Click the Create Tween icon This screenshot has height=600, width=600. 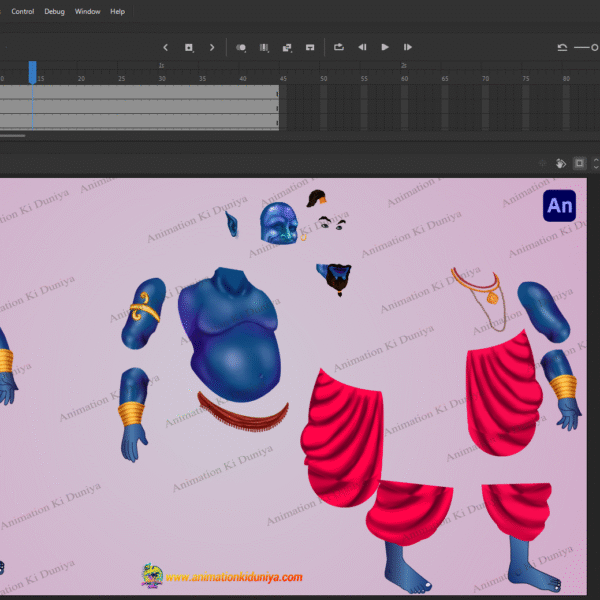tap(287, 47)
